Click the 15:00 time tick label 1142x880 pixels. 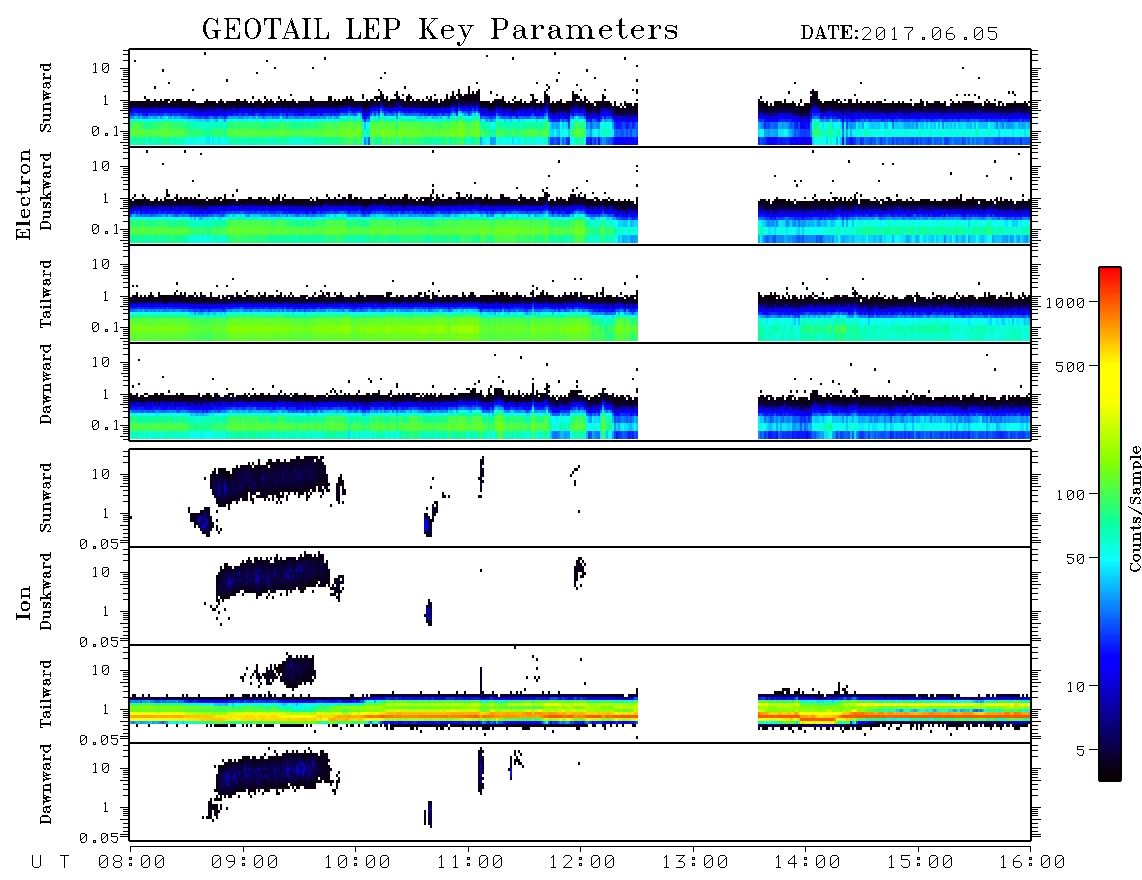(920, 863)
